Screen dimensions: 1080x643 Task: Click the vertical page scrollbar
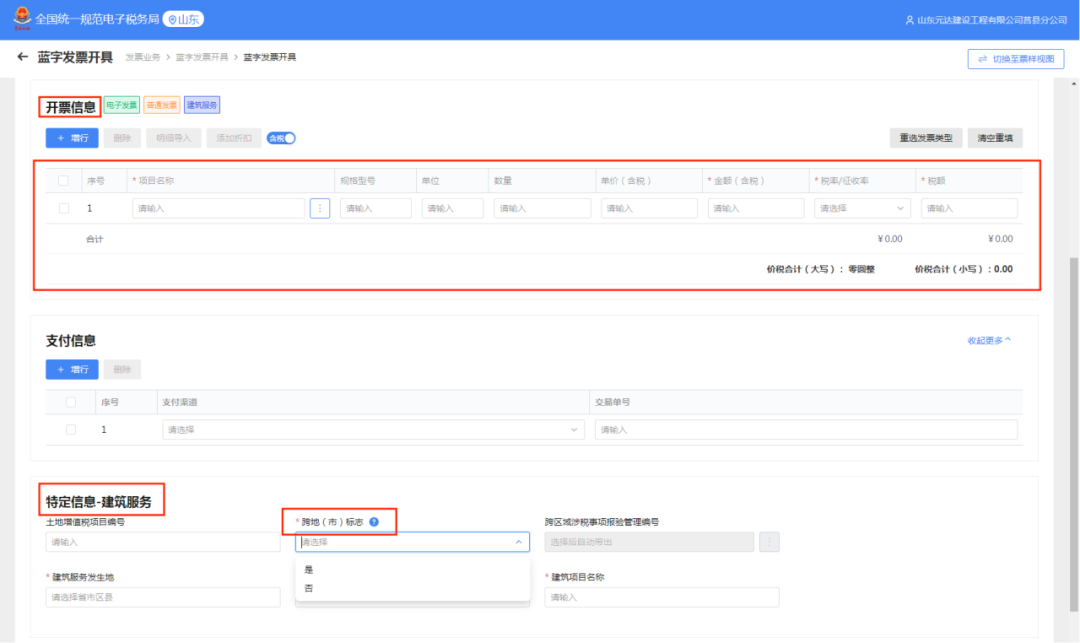pyautogui.click(x=1074, y=434)
